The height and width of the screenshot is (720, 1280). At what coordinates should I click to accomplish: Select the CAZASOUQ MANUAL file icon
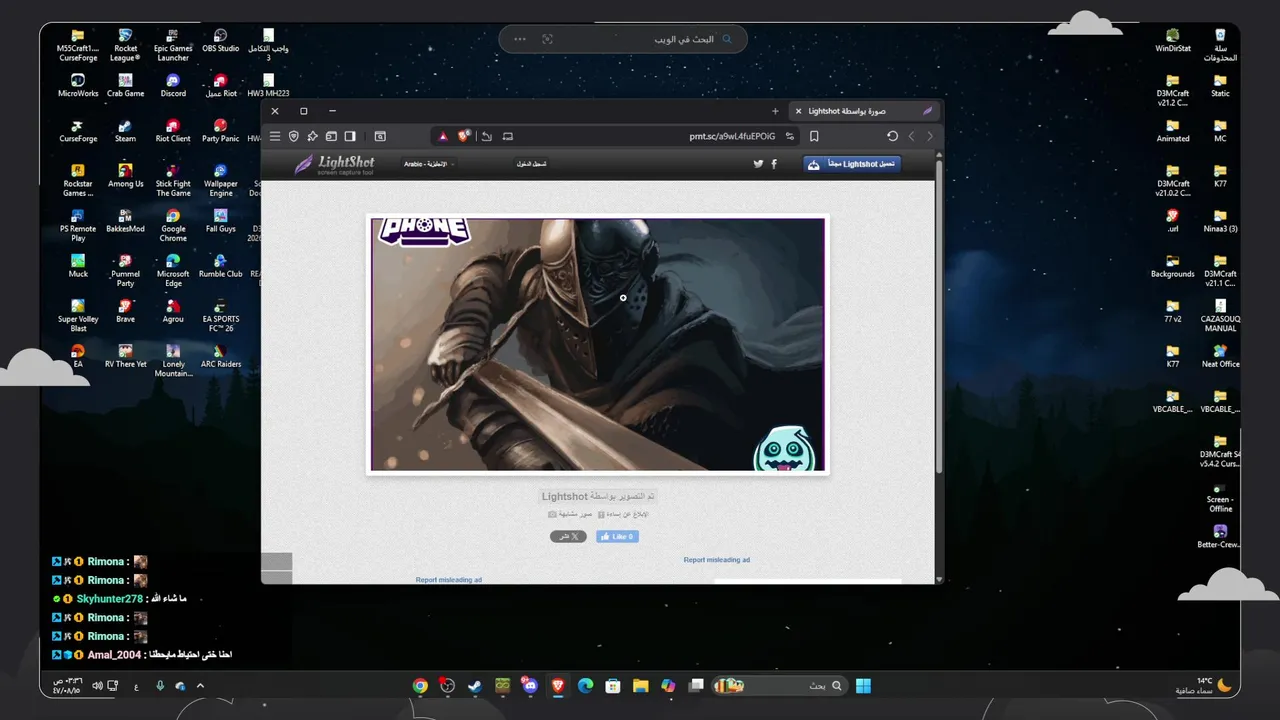pyautogui.click(x=1220, y=316)
